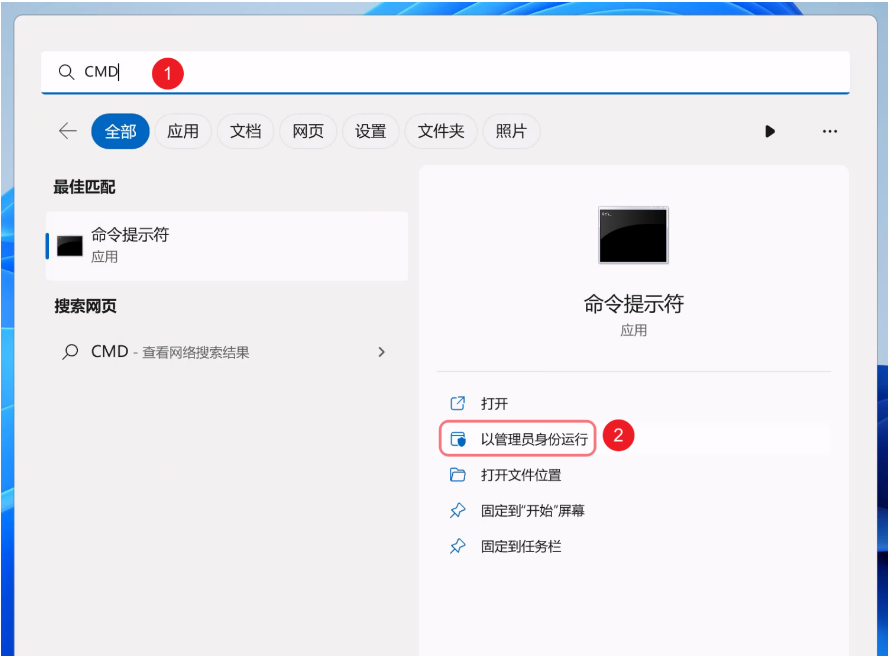
Task: Click 打开 to open Command Prompt
Action: coord(634,403)
